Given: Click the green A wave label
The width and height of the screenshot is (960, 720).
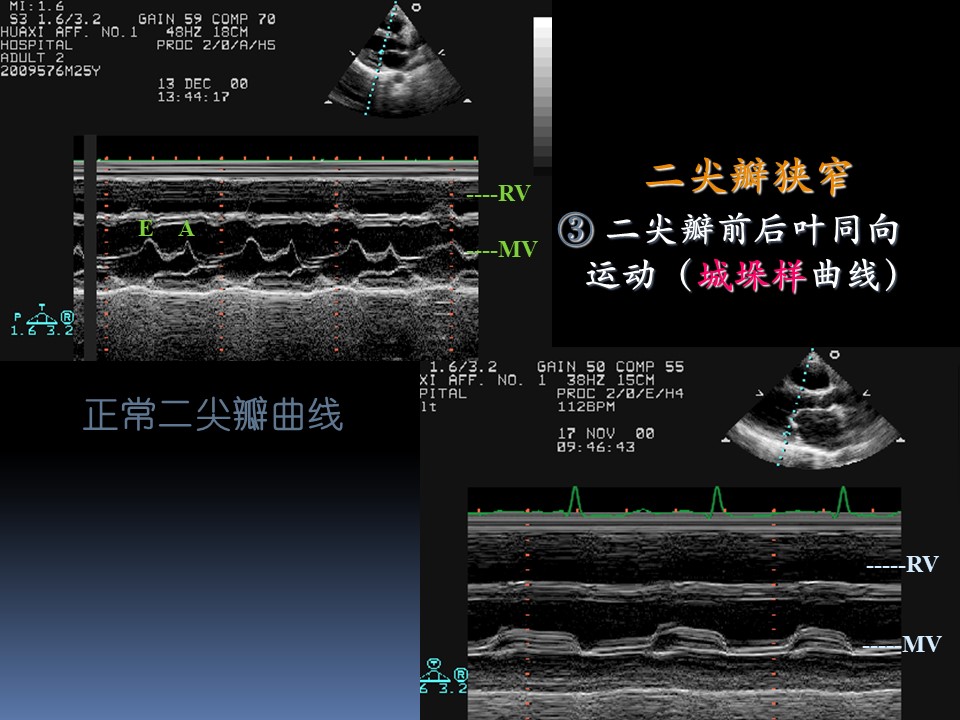Looking at the screenshot, I should point(187,229).
